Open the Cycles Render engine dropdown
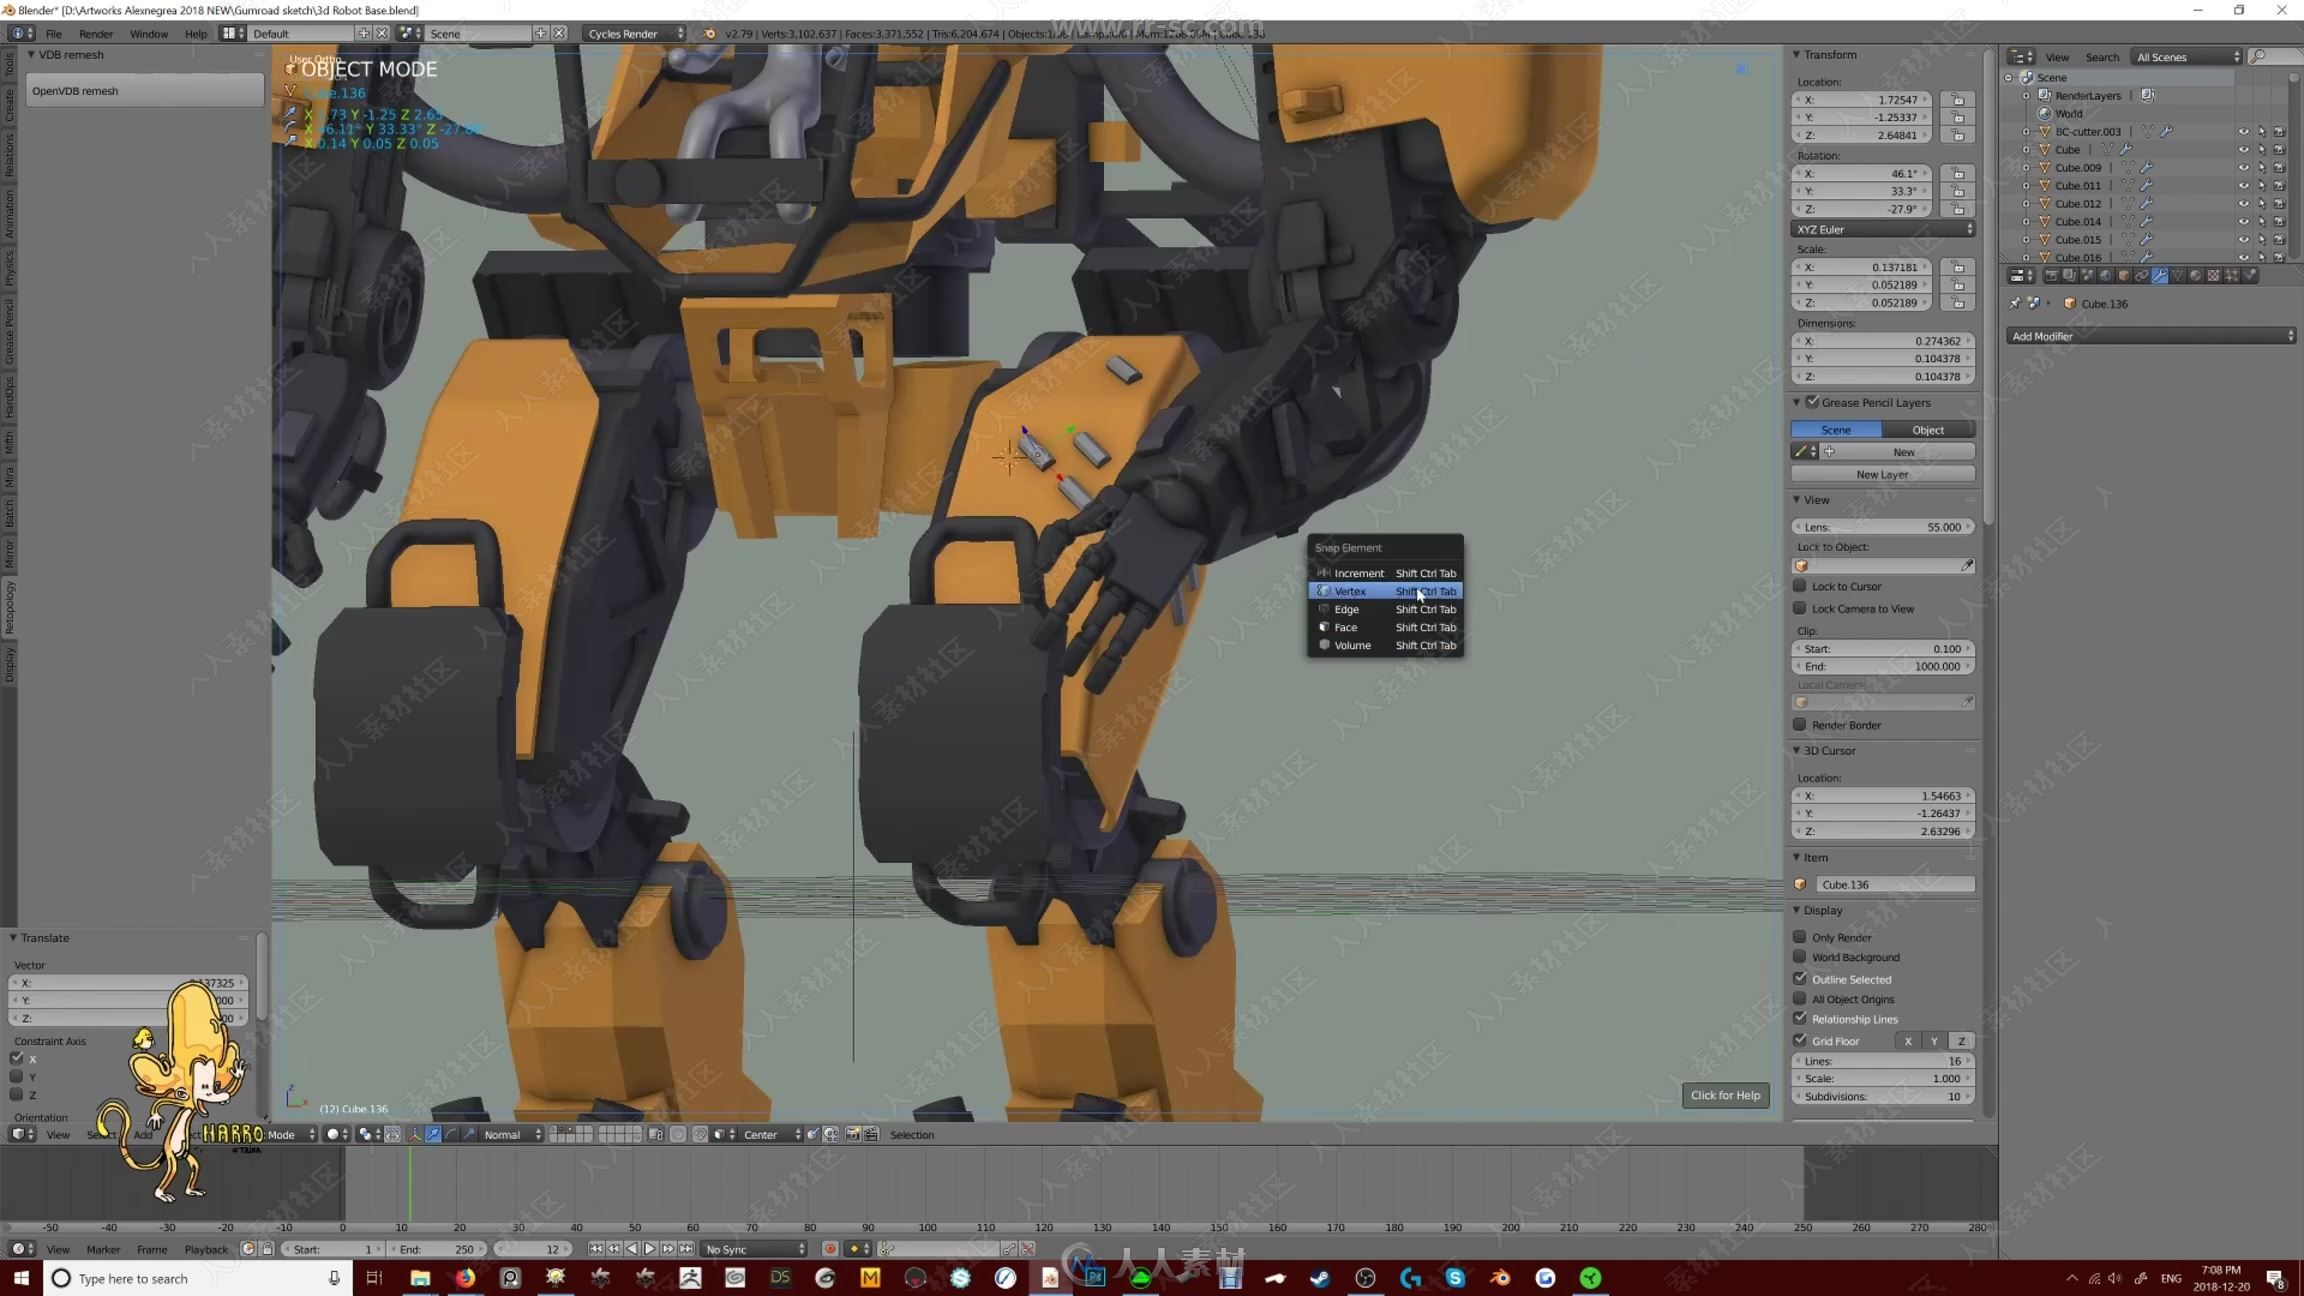2304x1296 pixels. [634, 33]
